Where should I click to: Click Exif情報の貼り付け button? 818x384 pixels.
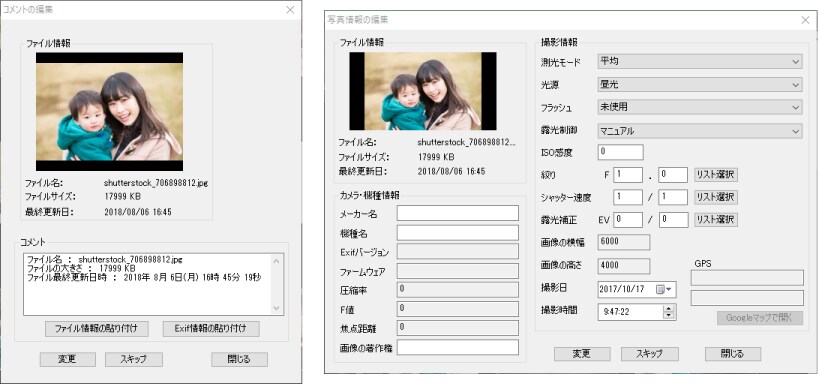pyautogui.click(x=211, y=329)
